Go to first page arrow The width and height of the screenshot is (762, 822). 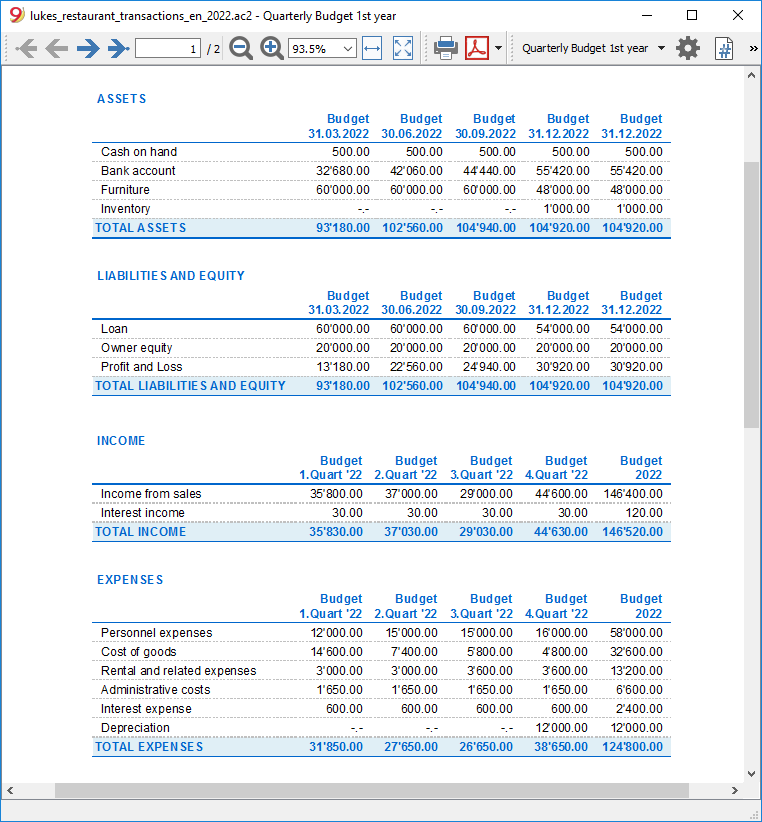(27, 49)
